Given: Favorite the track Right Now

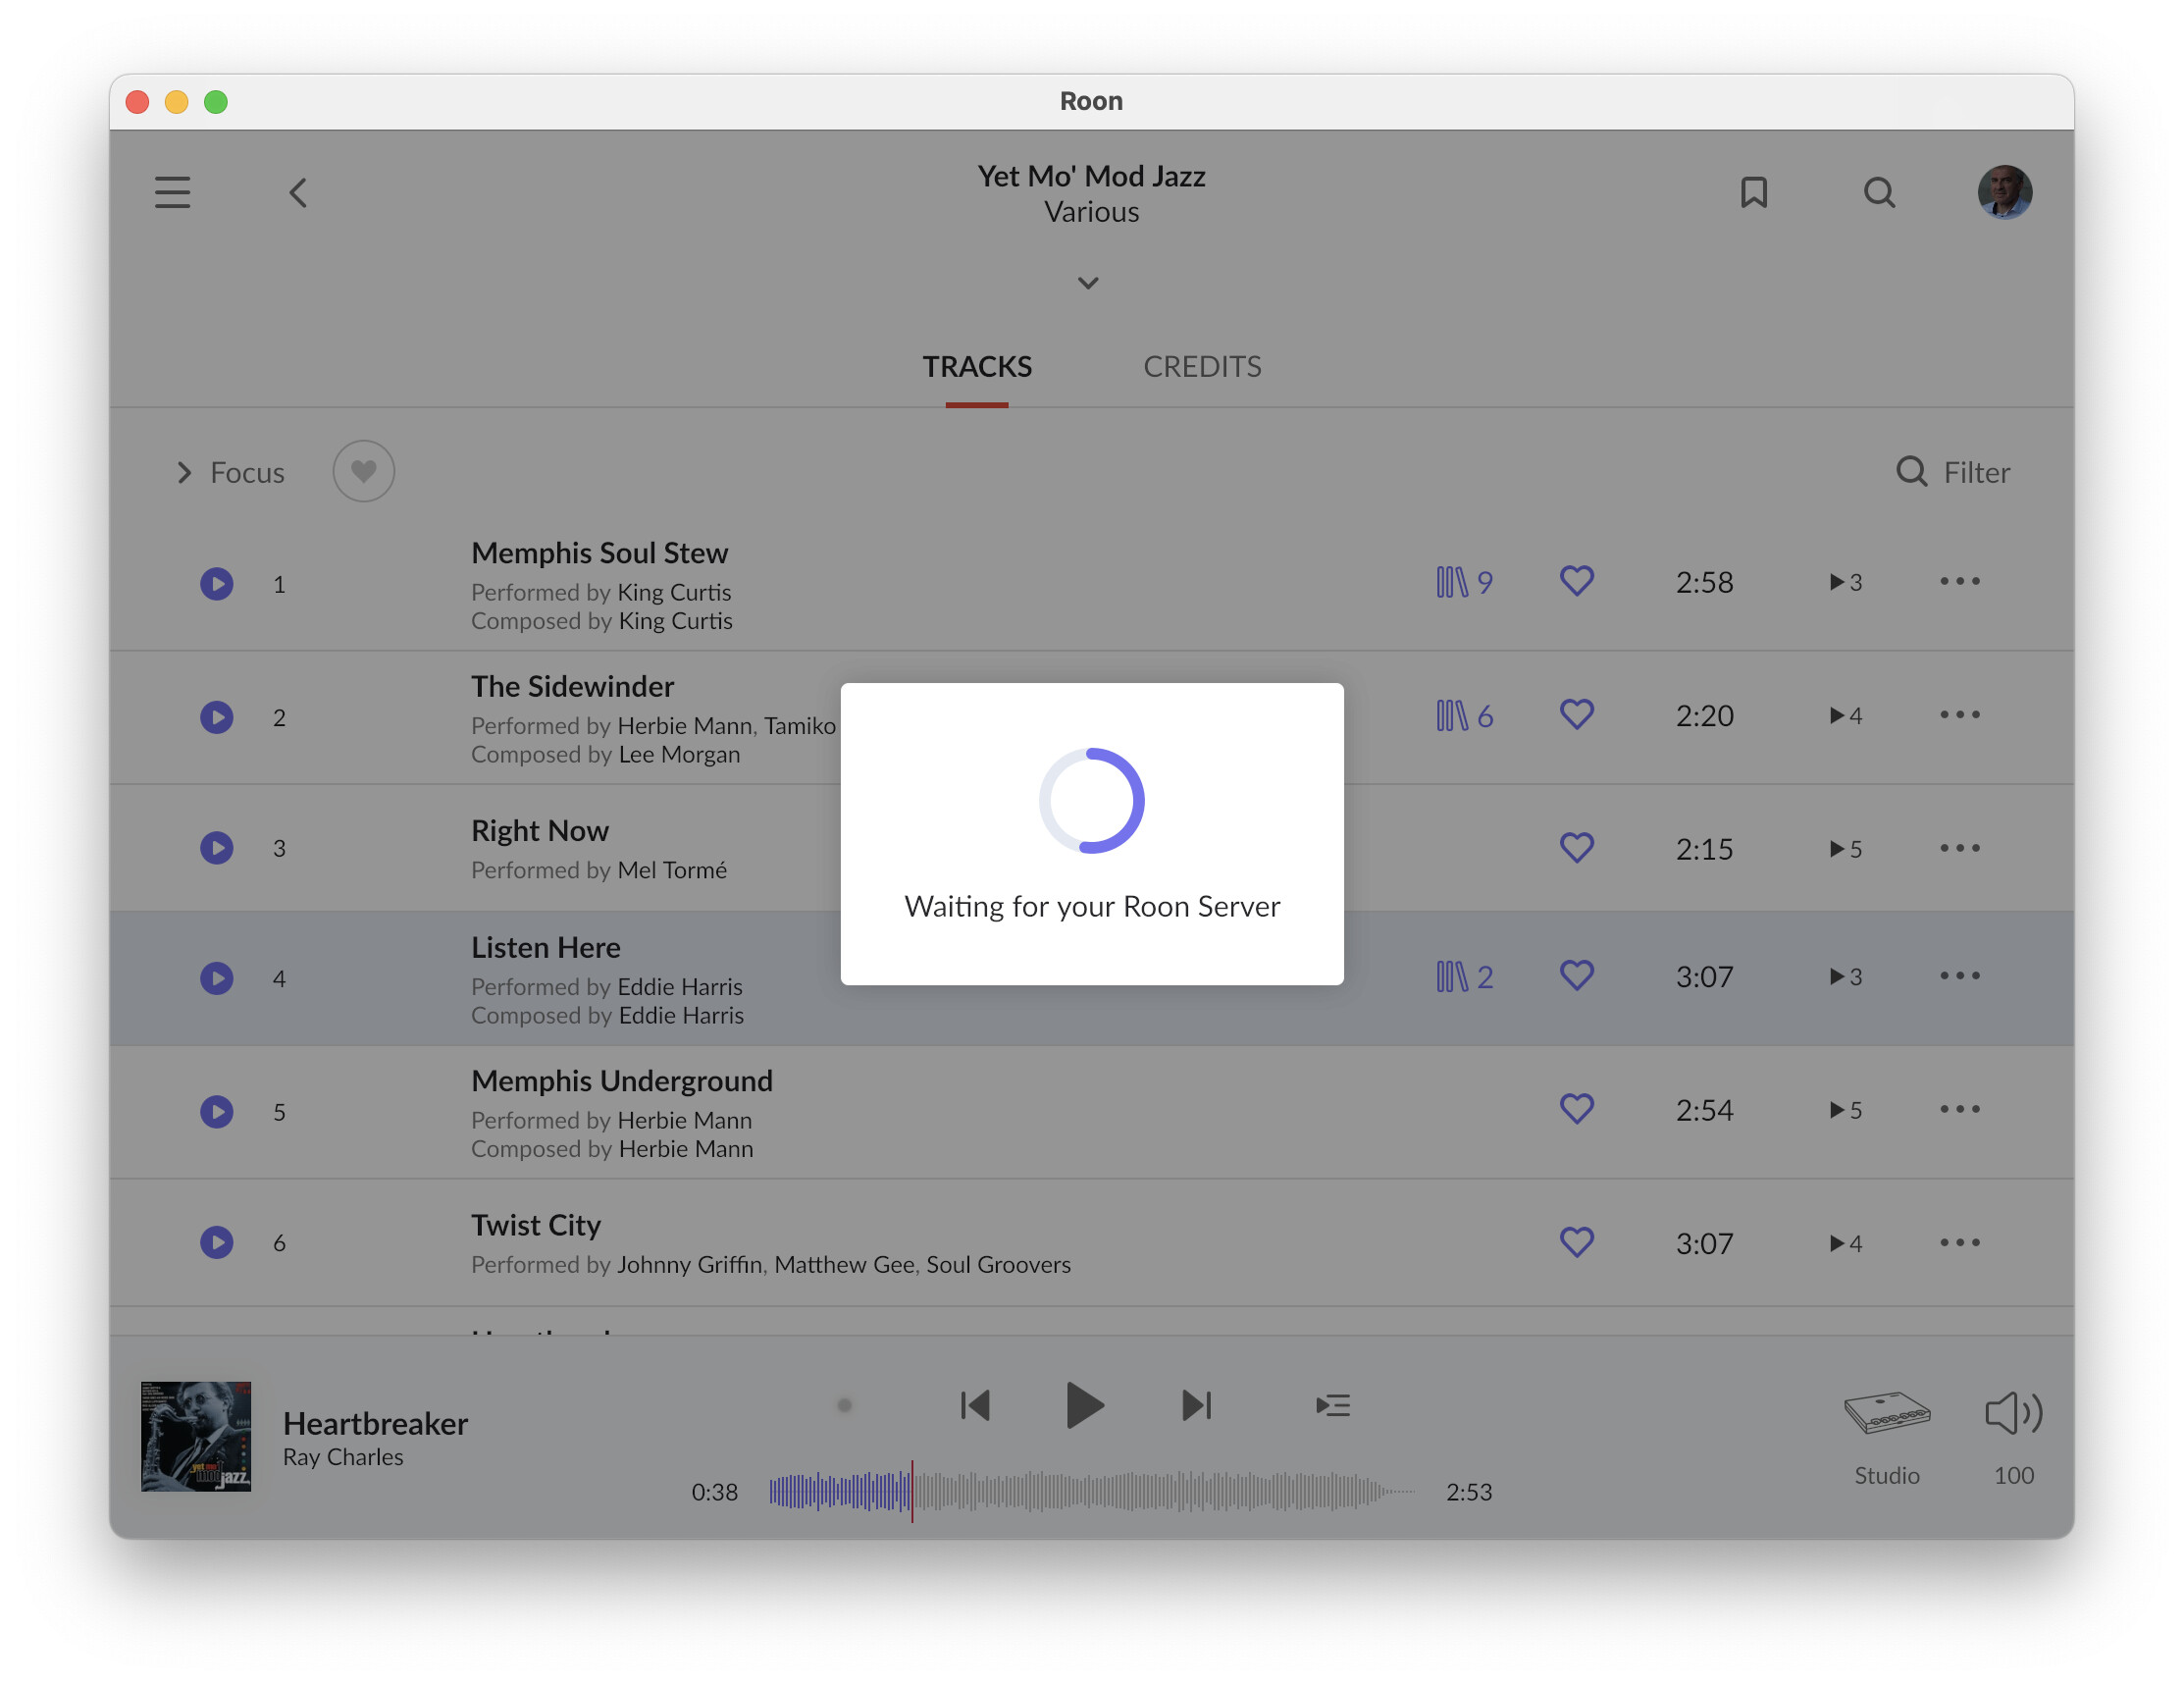Looking at the screenshot, I should [x=1576, y=848].
